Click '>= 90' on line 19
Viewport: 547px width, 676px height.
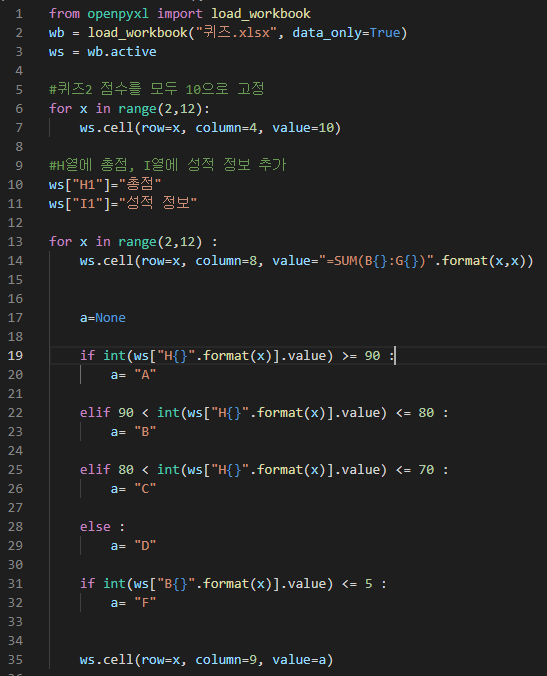[x=361, y=356]
